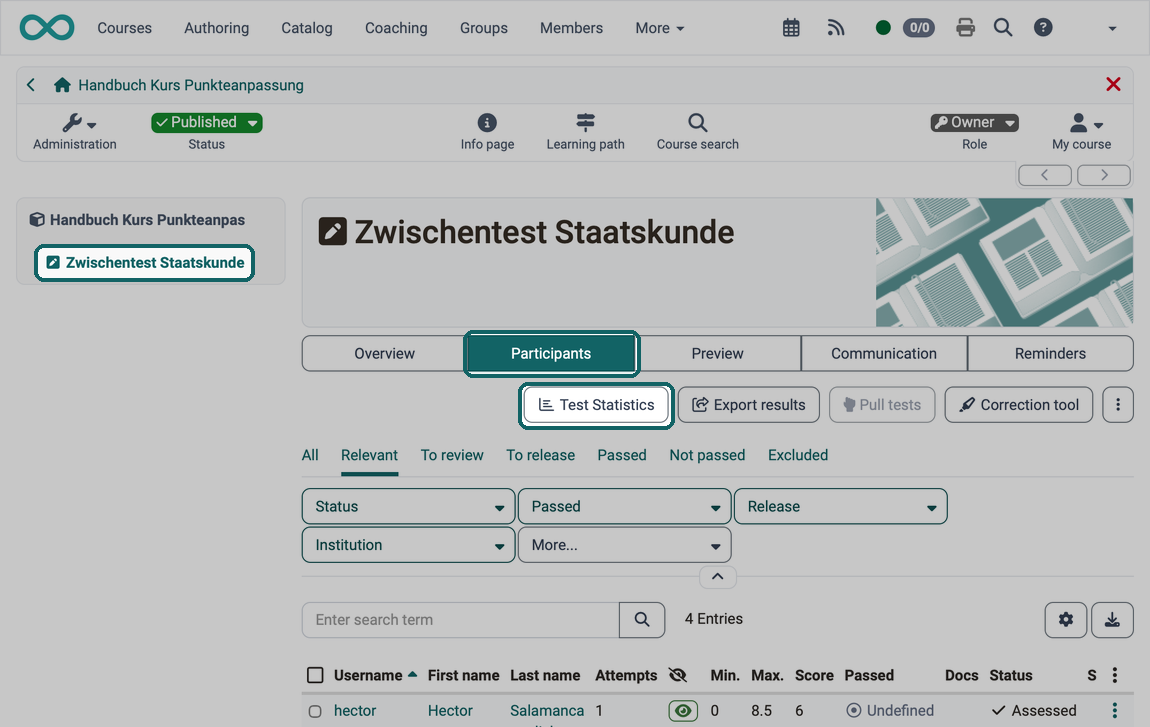Change the Published status dropdown

(207, 123)
